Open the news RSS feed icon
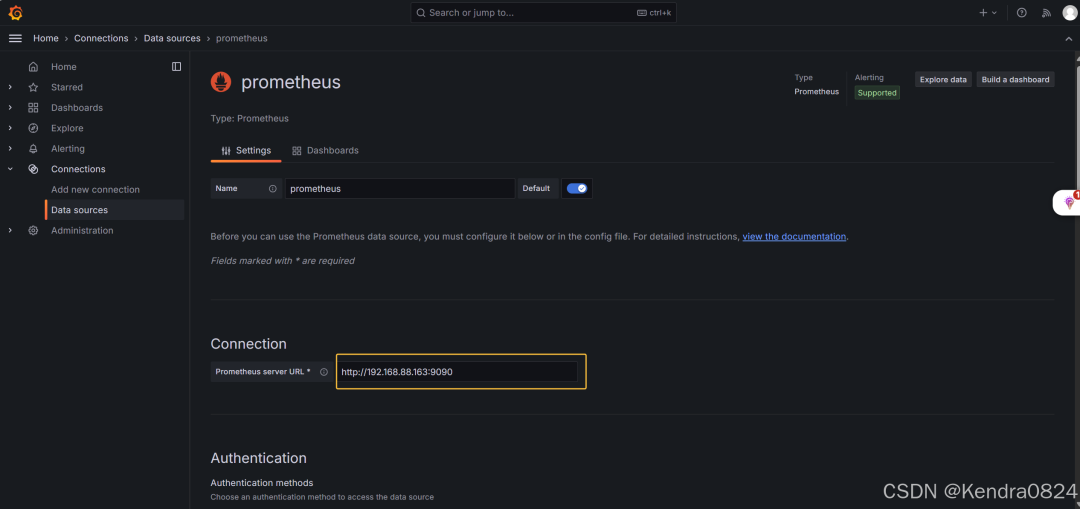This screenshot has width=1080, height=509. click(x=1046, y=12)
